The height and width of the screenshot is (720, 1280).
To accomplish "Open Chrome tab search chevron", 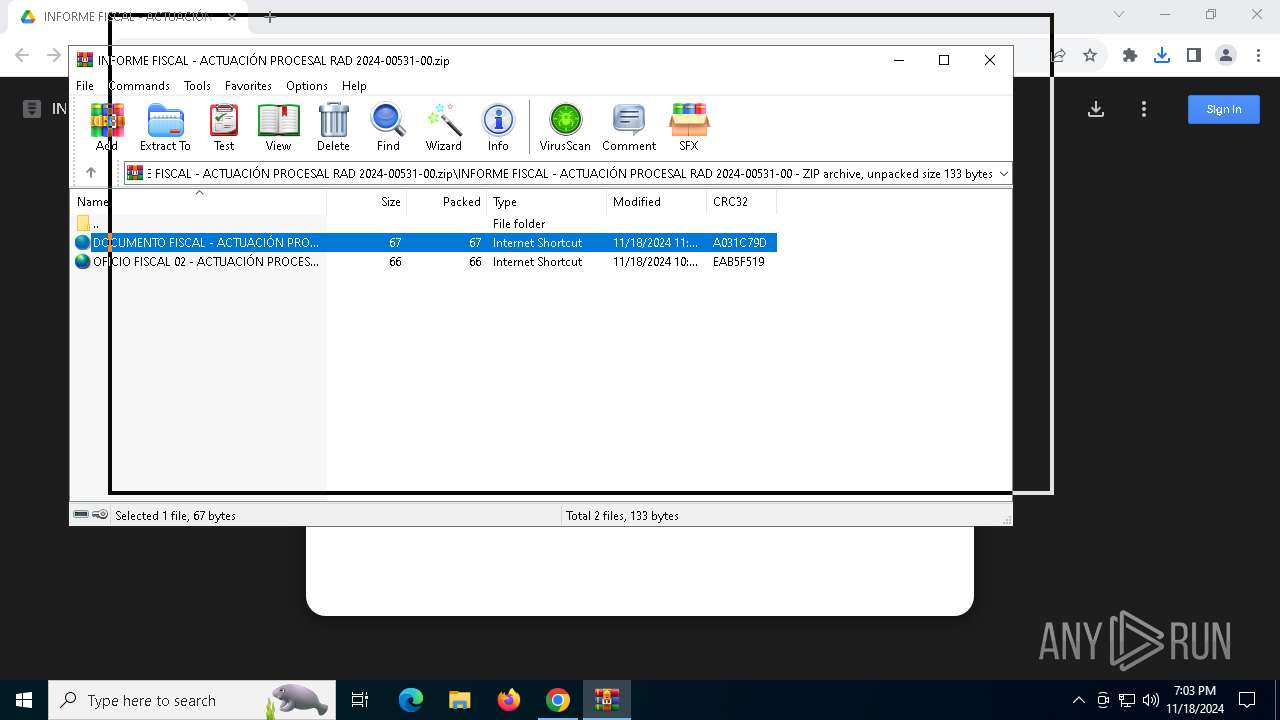I will (x=1119, y=15).
